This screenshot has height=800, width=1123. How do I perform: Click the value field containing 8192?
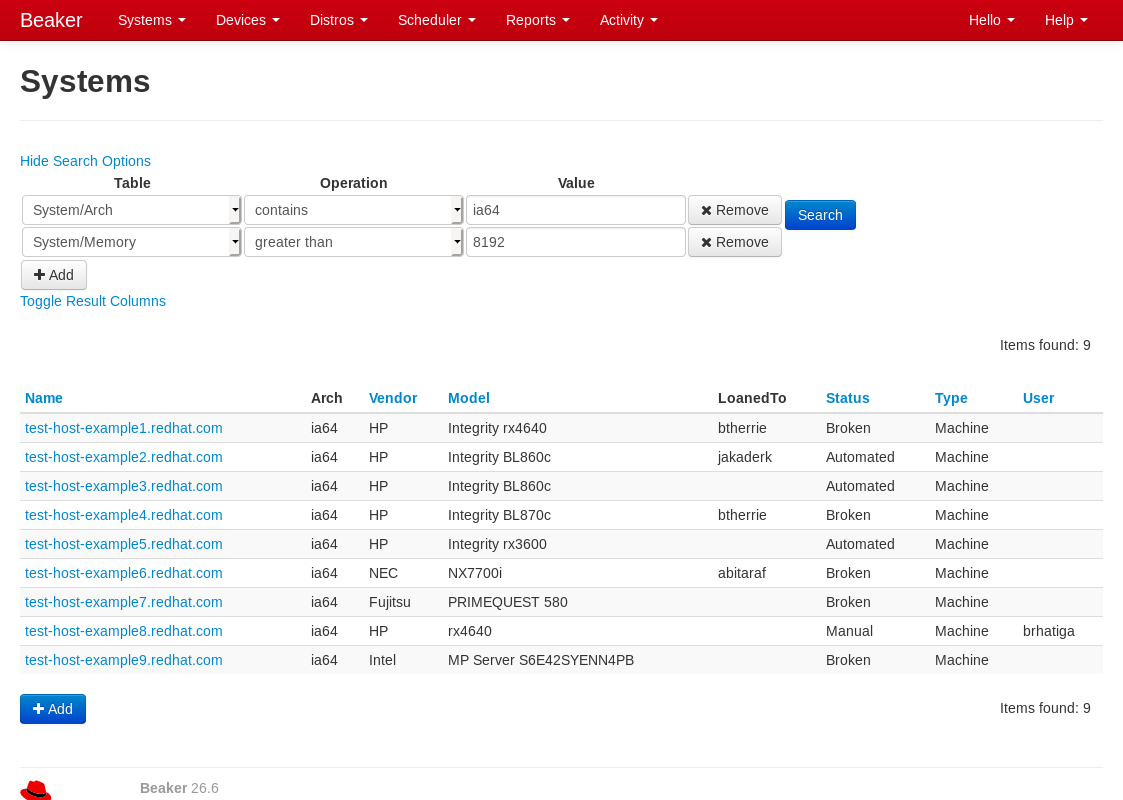[x=576, y=242]
